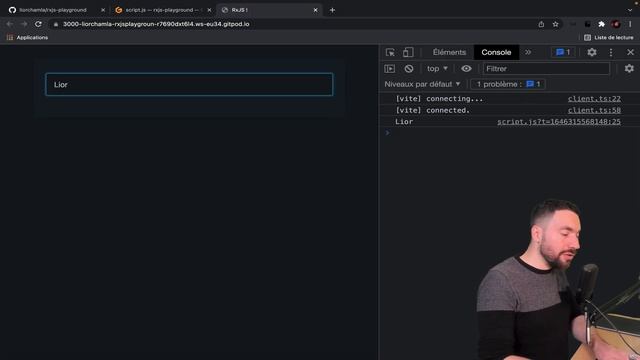Switch to the Éléments tab
Image resolution: width=640 pixels, height=360 pixels.
tap(449, 52)
